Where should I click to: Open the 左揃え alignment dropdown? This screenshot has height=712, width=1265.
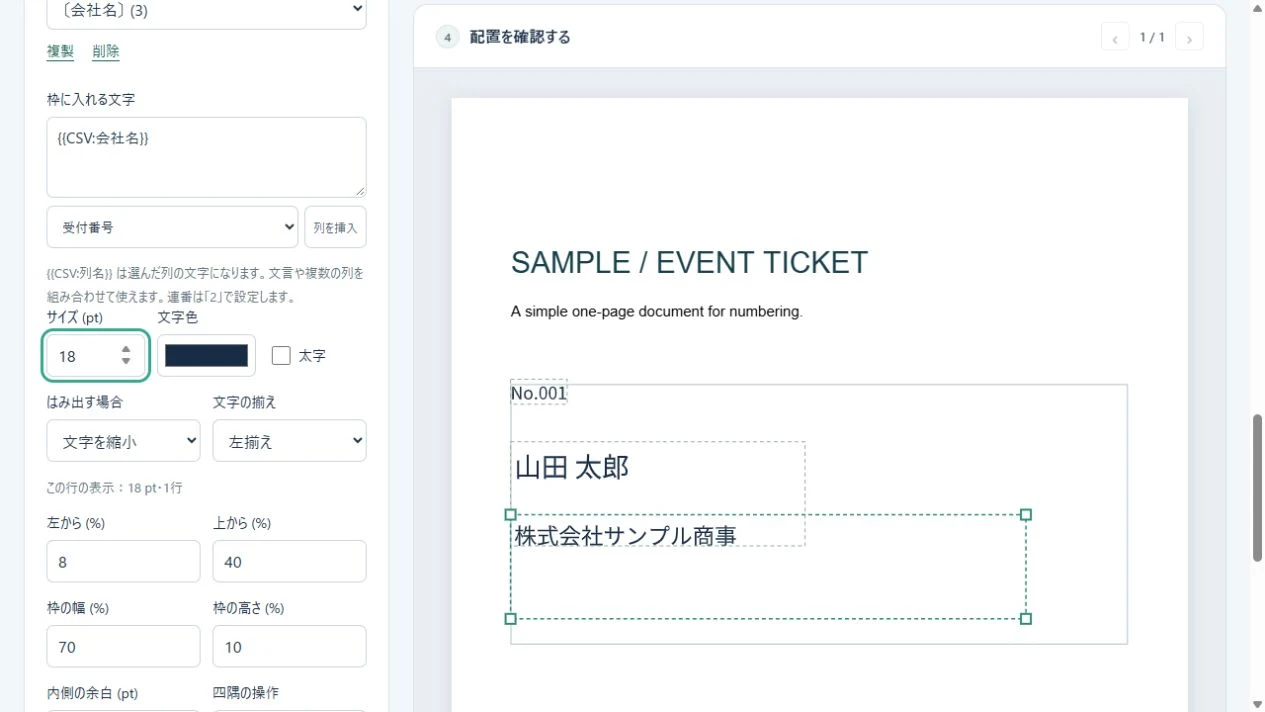pos(289,441)
